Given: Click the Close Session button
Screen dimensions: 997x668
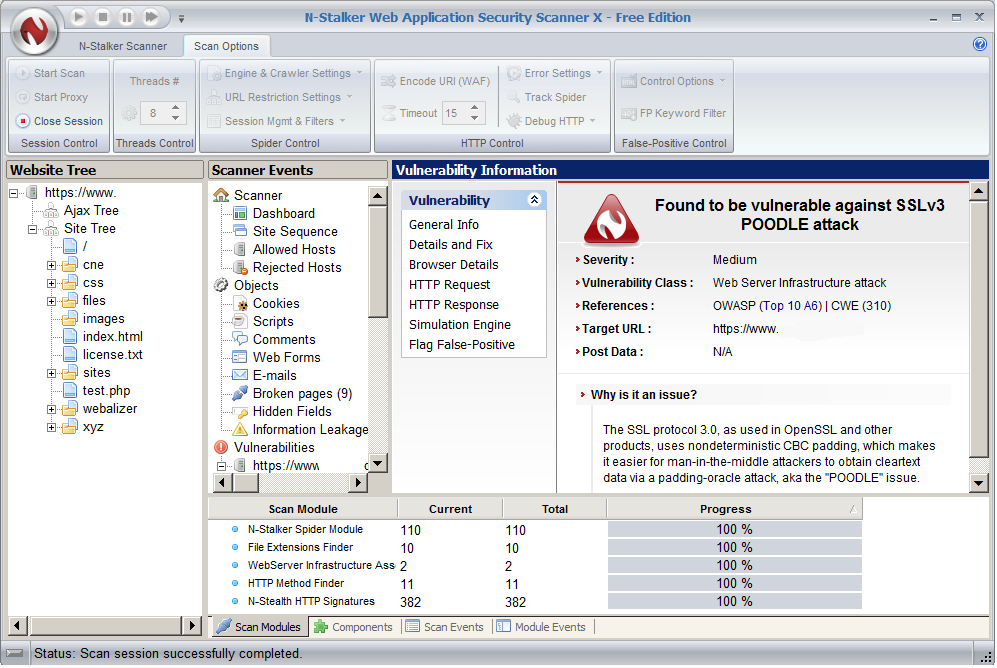Looking at the screenshot, I should [59, 121].
